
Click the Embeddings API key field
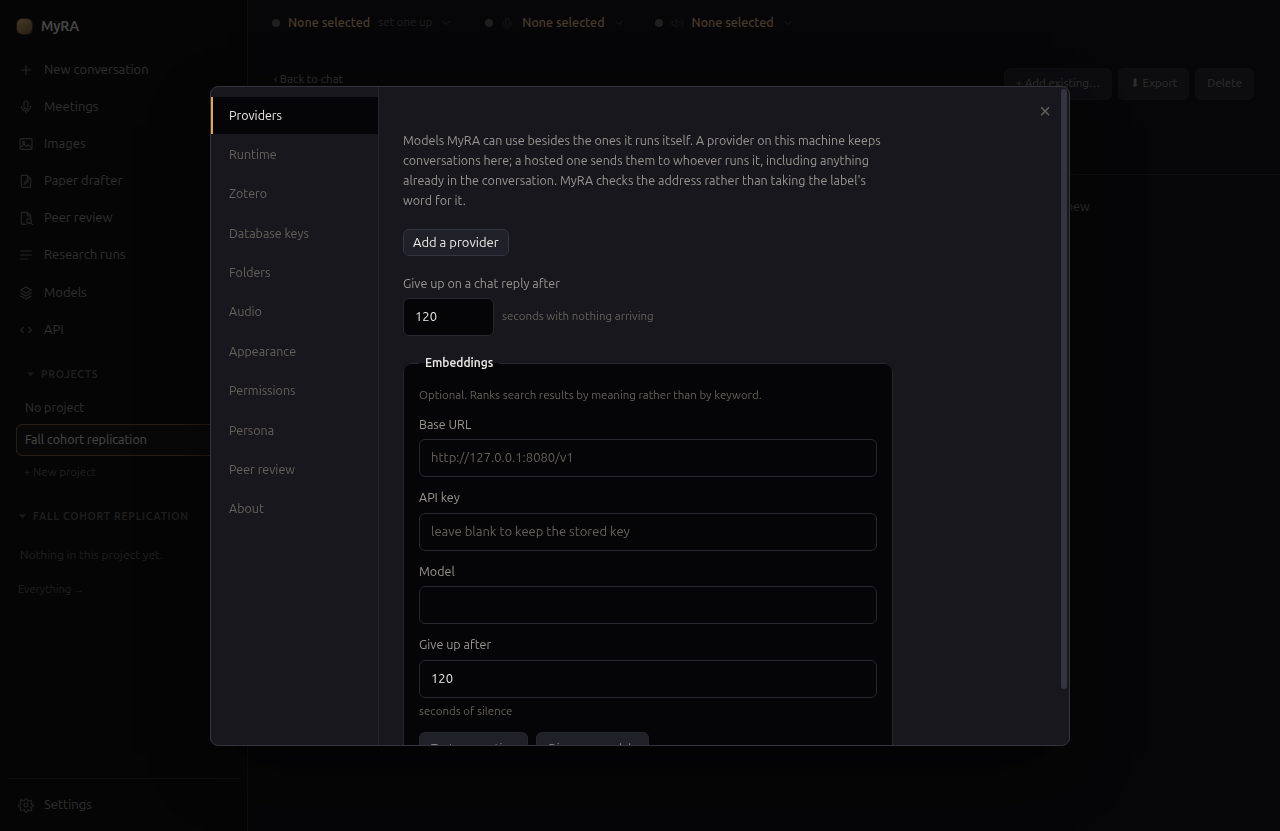click(648, 532)
